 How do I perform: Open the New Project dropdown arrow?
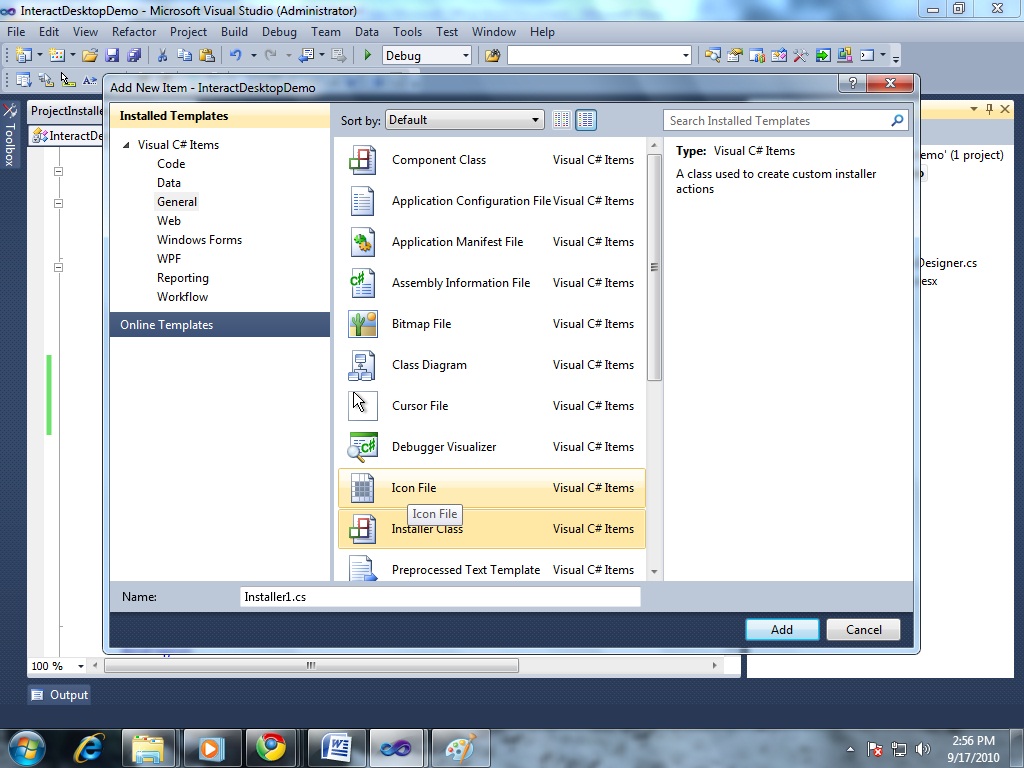(39, 56)
